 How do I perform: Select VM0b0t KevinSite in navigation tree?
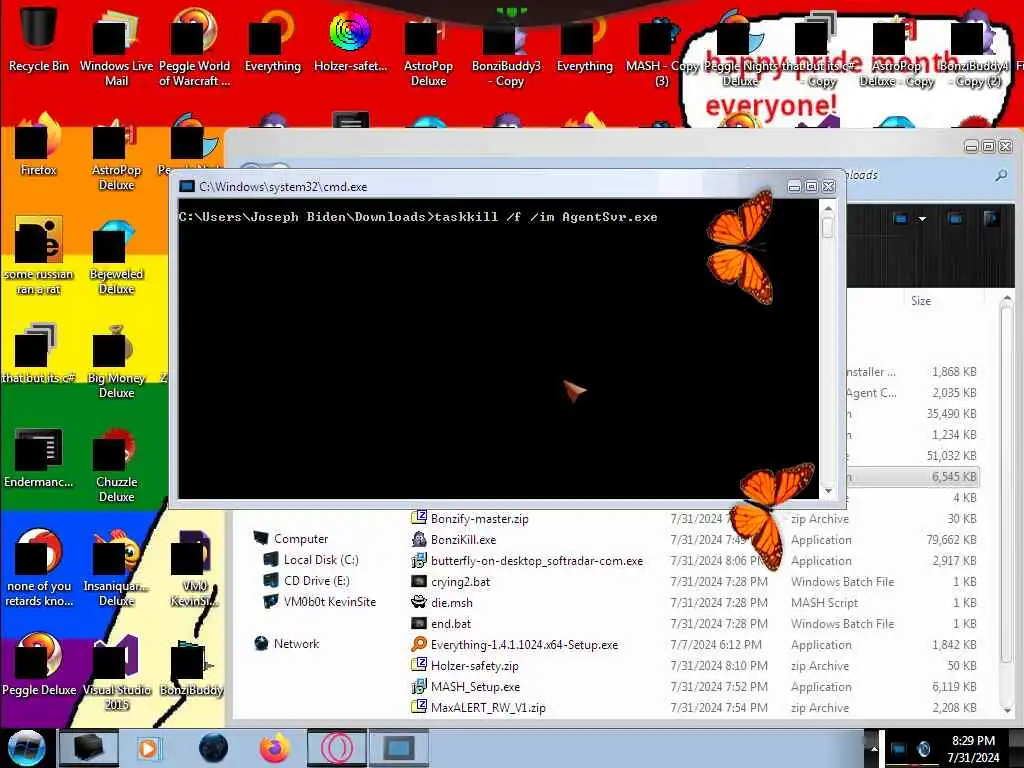330,601
